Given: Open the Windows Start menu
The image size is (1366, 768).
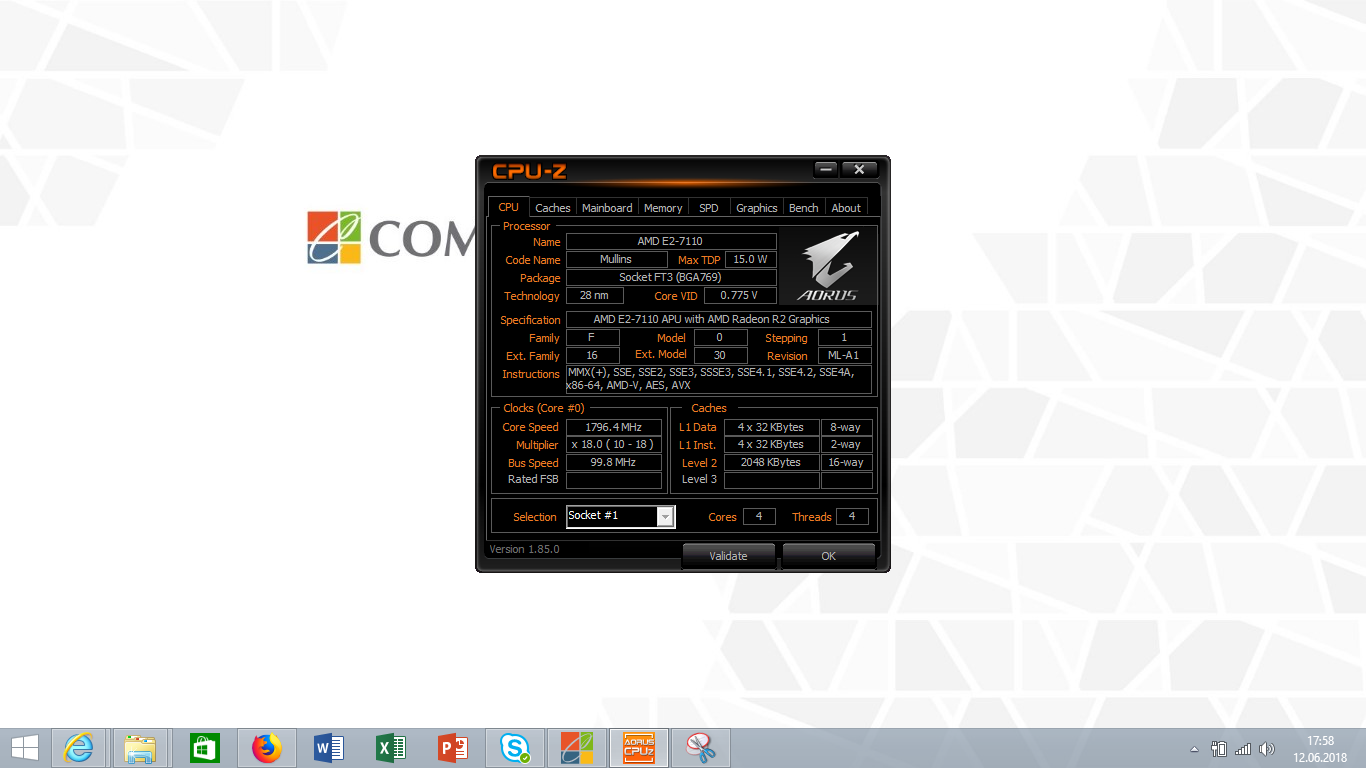Looking at the screenshot, I should click(x=24, y=748).
